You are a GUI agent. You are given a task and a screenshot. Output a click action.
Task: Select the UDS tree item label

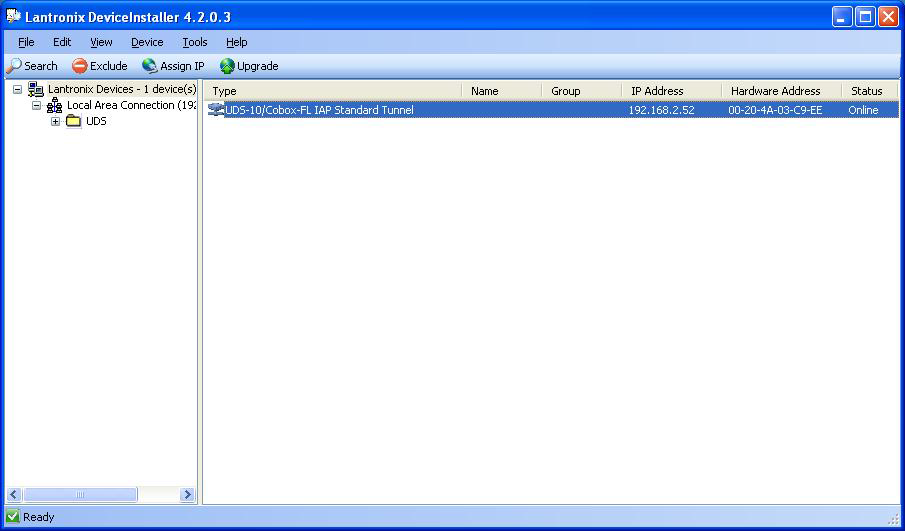[96, 121]
